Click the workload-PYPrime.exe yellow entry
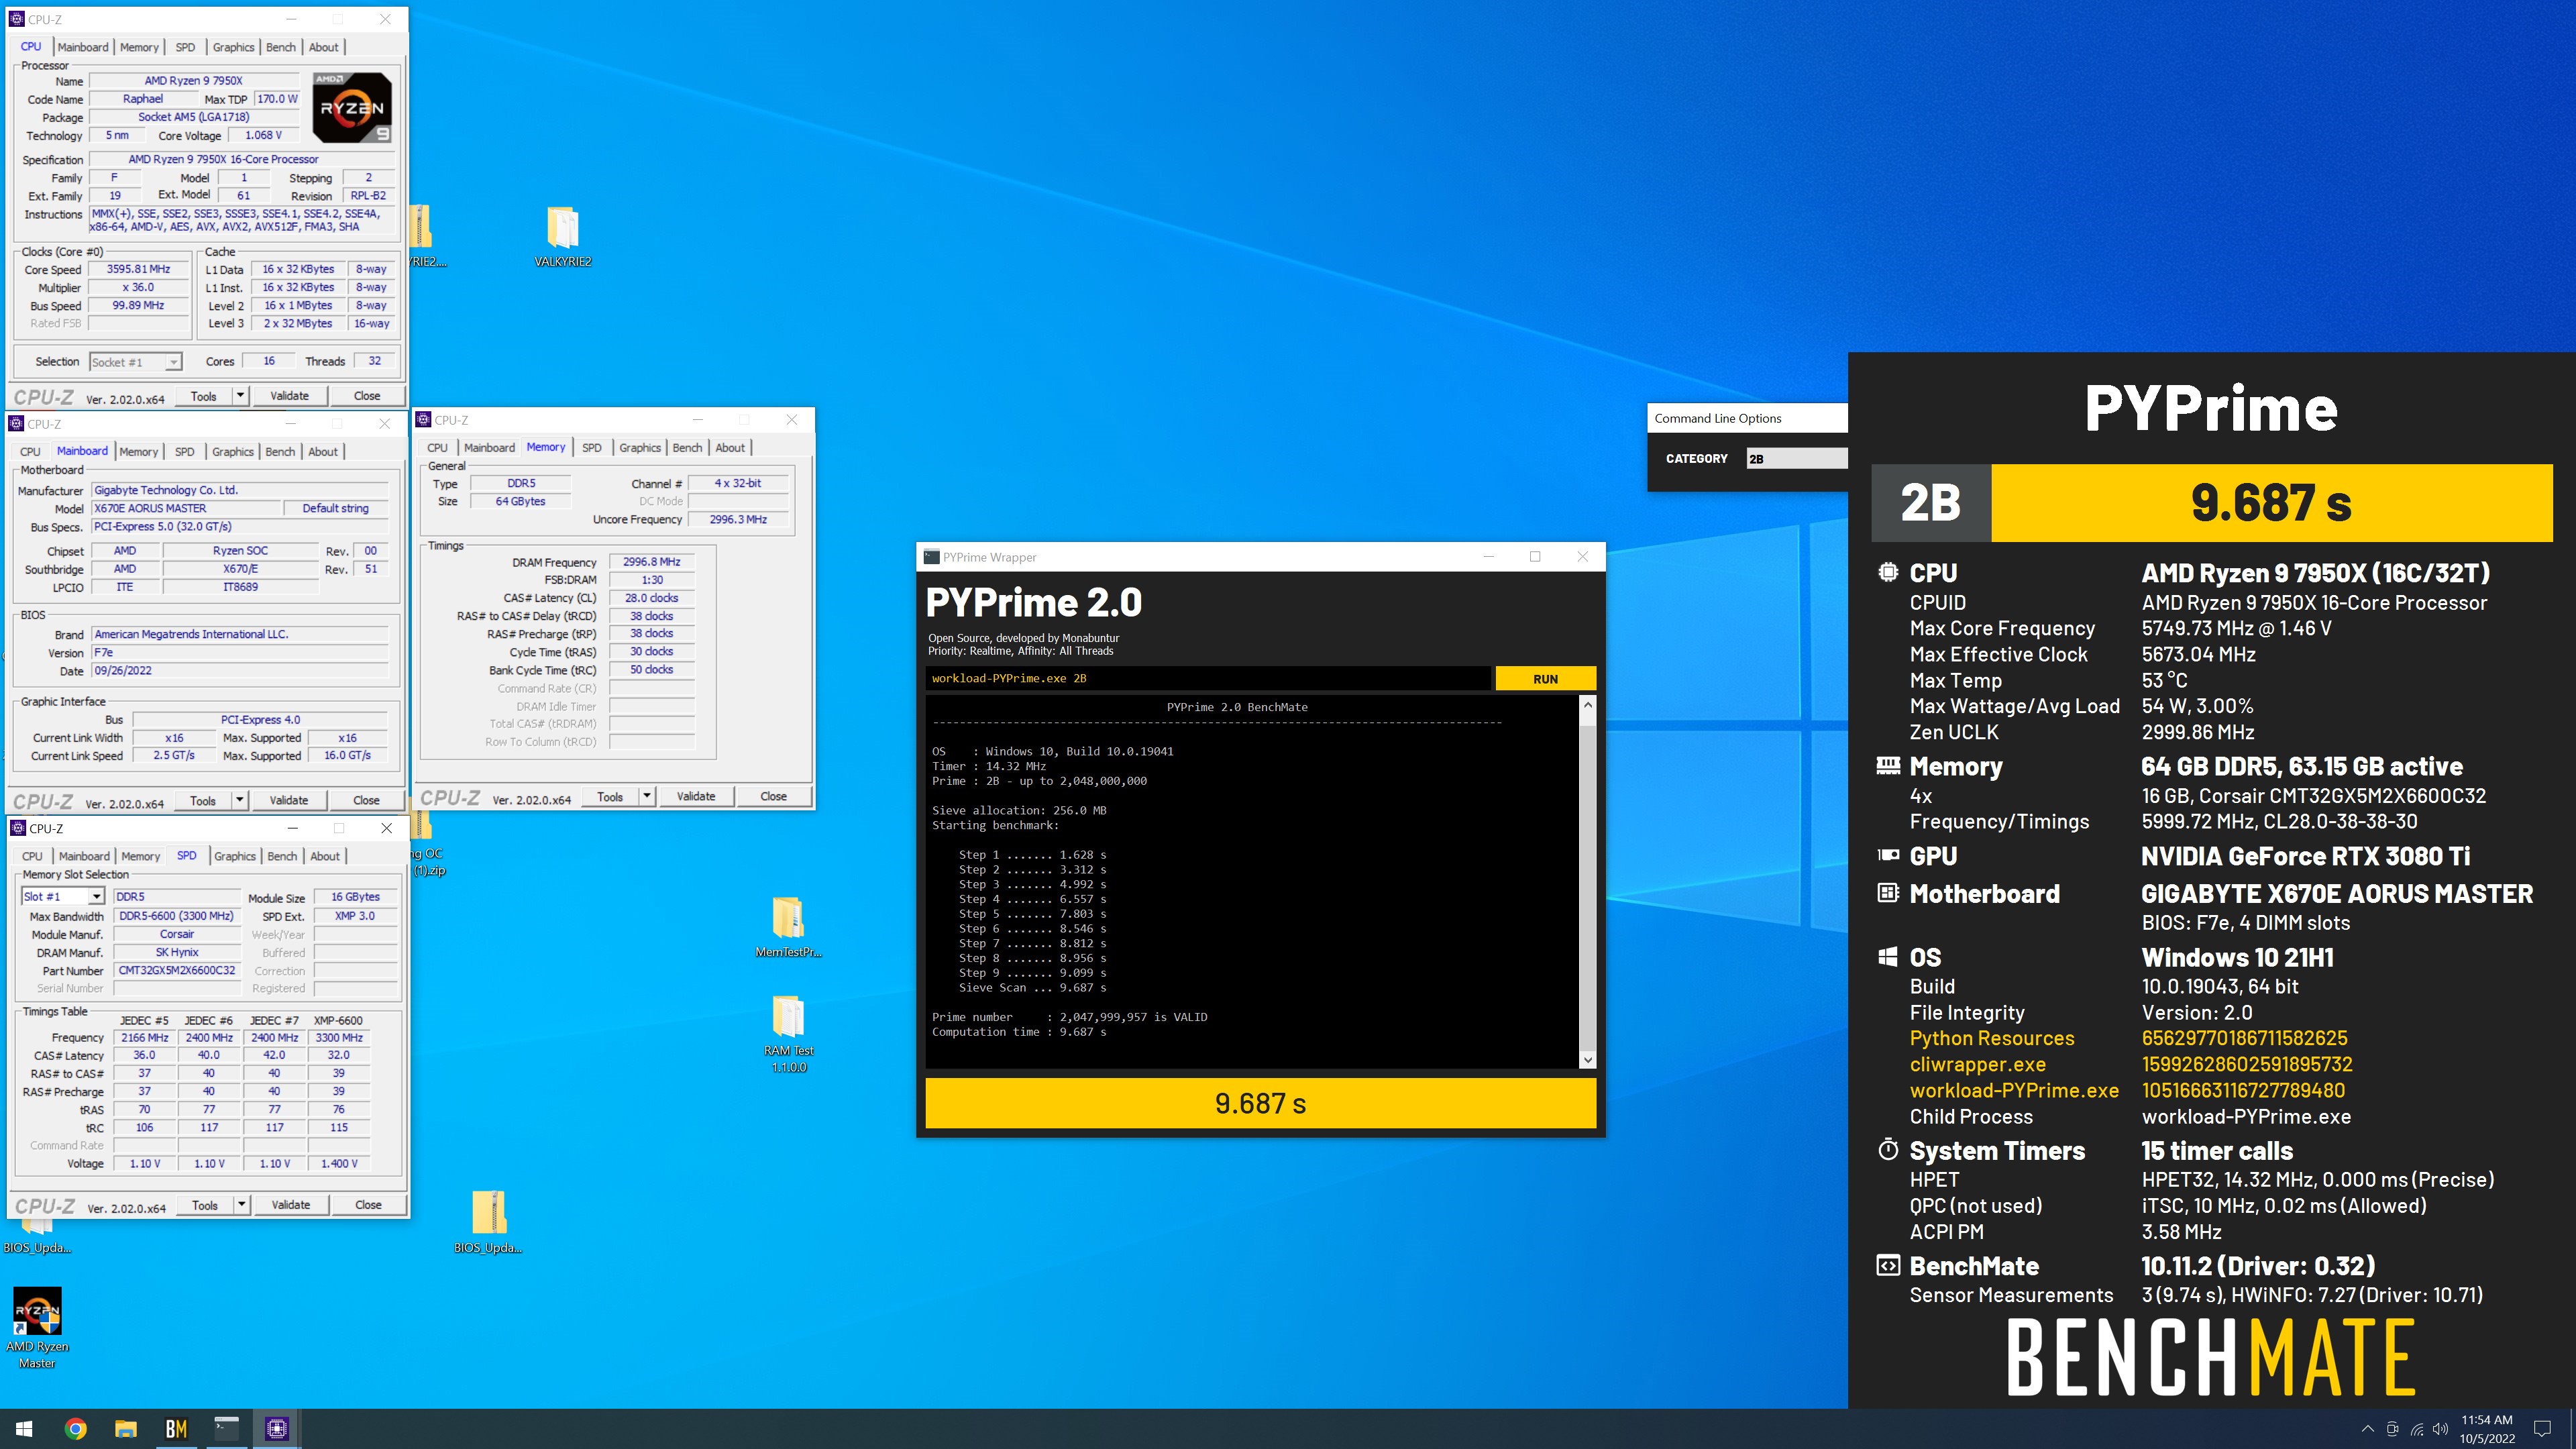Viewport: 2576px width, 1449px height. point(2013,1090)
